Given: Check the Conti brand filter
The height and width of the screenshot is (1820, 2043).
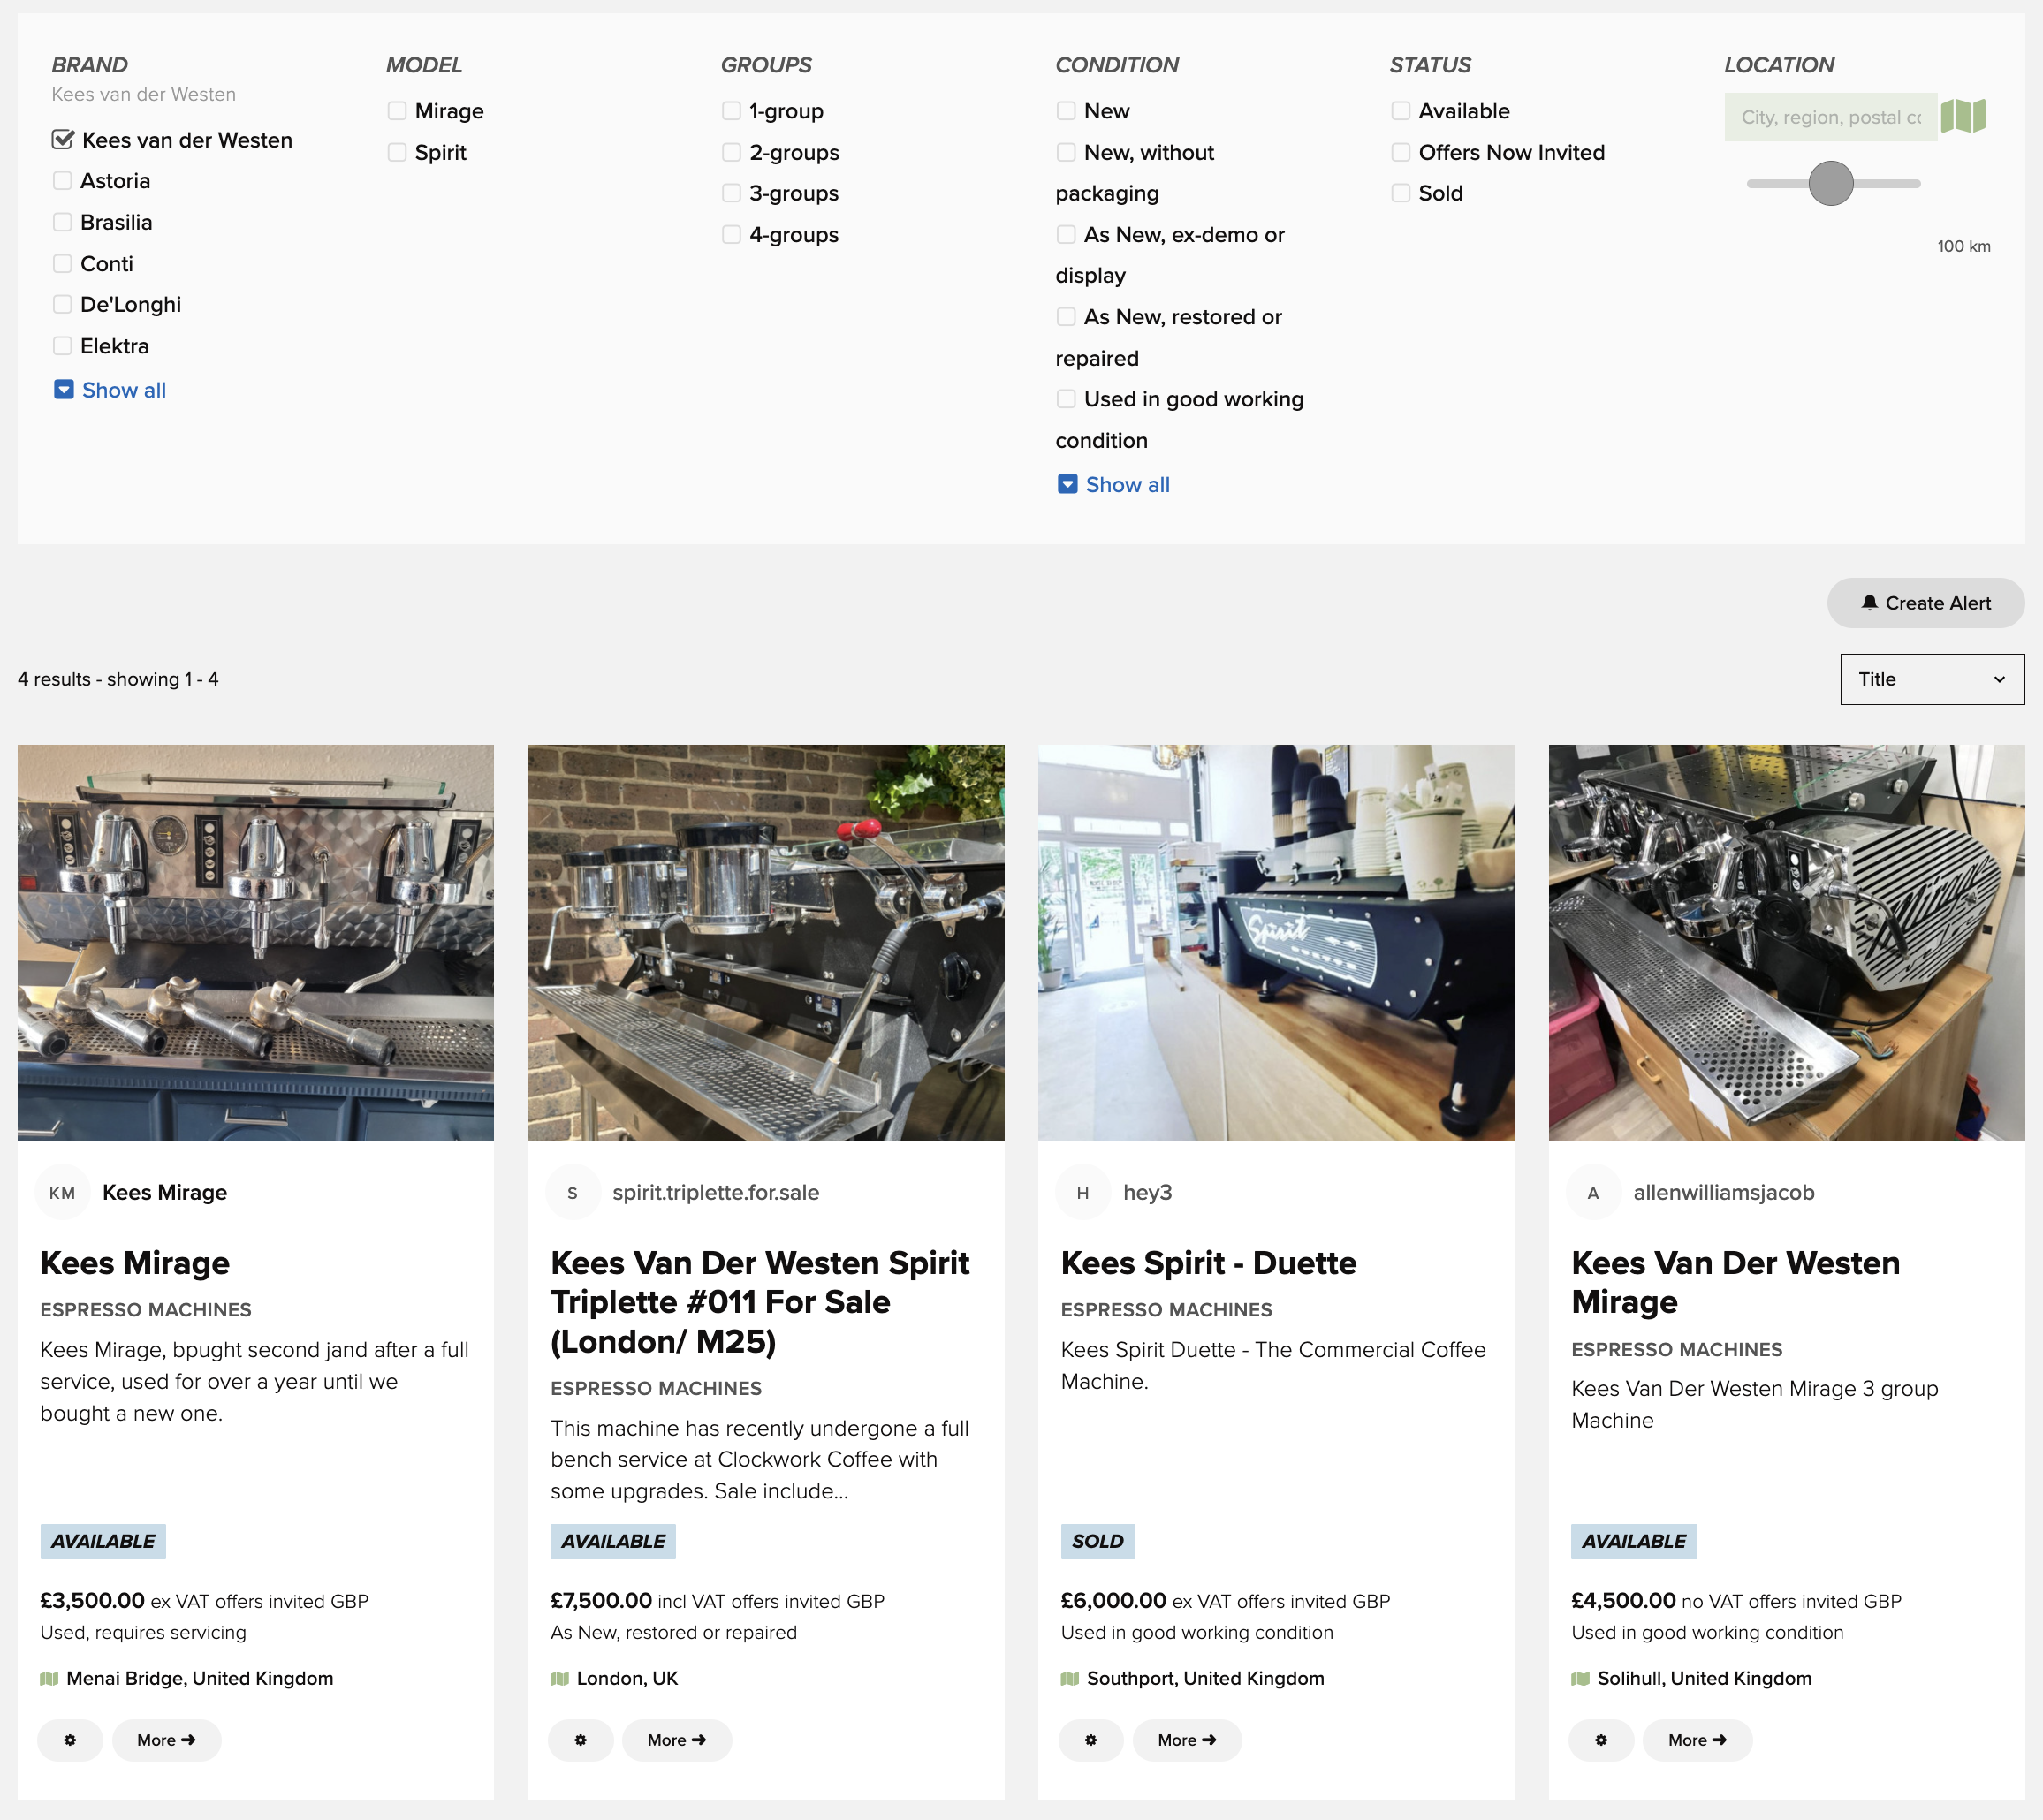Looking at the screenshot, I should [x=62, y=264].
